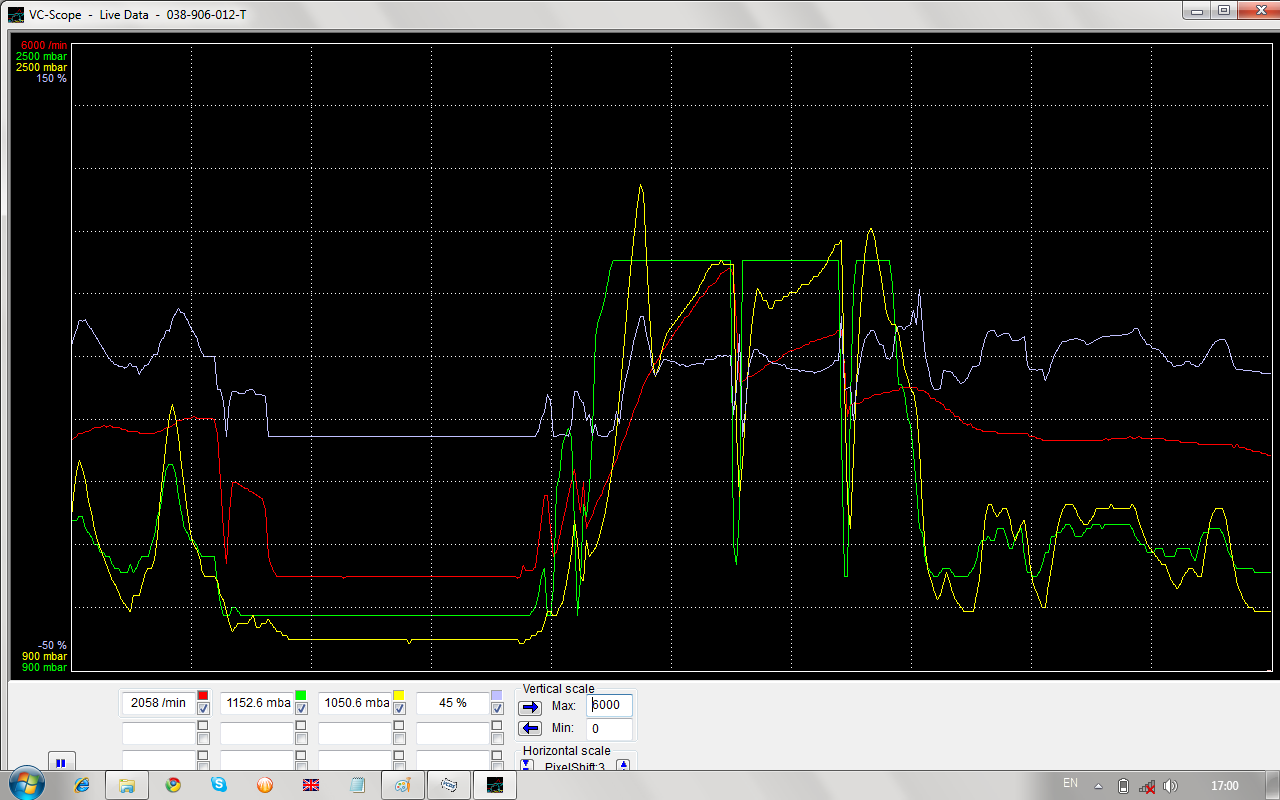Click the volume speaker tray icon
Image resolution: width=1280 pixels, height=800 pixels.
(x=1170, y=786)
